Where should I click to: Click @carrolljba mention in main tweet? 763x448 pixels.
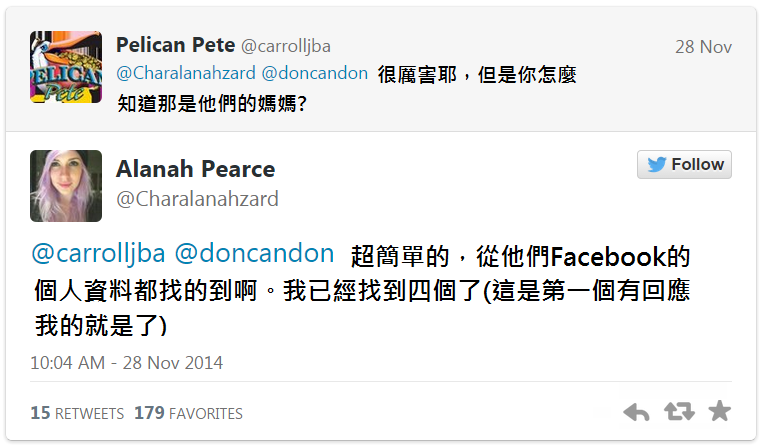[x=98, y=253]
